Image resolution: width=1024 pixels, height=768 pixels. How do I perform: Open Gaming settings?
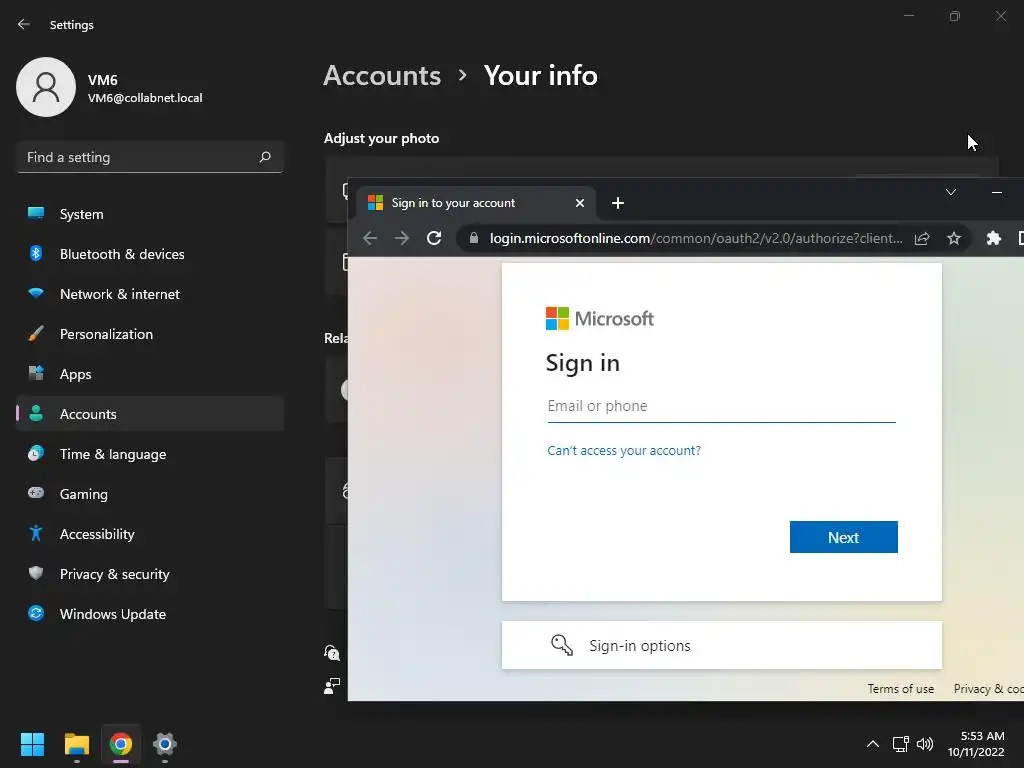click(x=150, y=494)
